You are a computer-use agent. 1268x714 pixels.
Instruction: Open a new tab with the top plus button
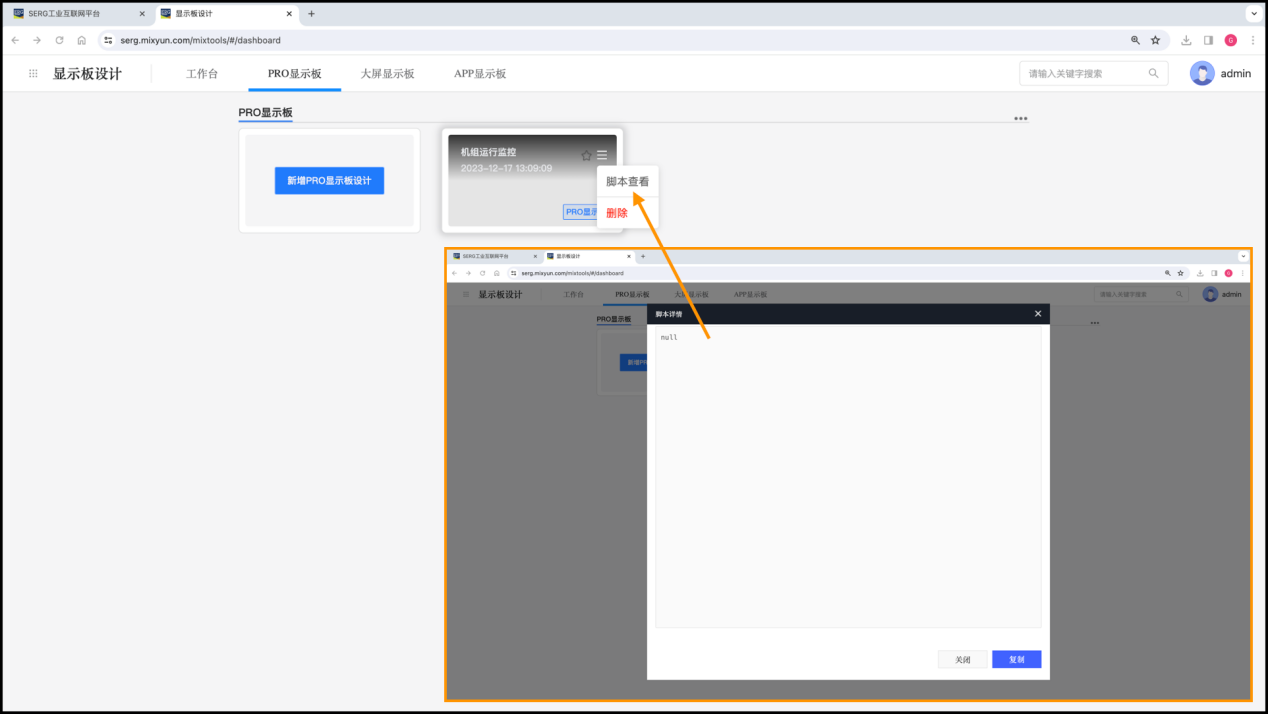(311, 14)
